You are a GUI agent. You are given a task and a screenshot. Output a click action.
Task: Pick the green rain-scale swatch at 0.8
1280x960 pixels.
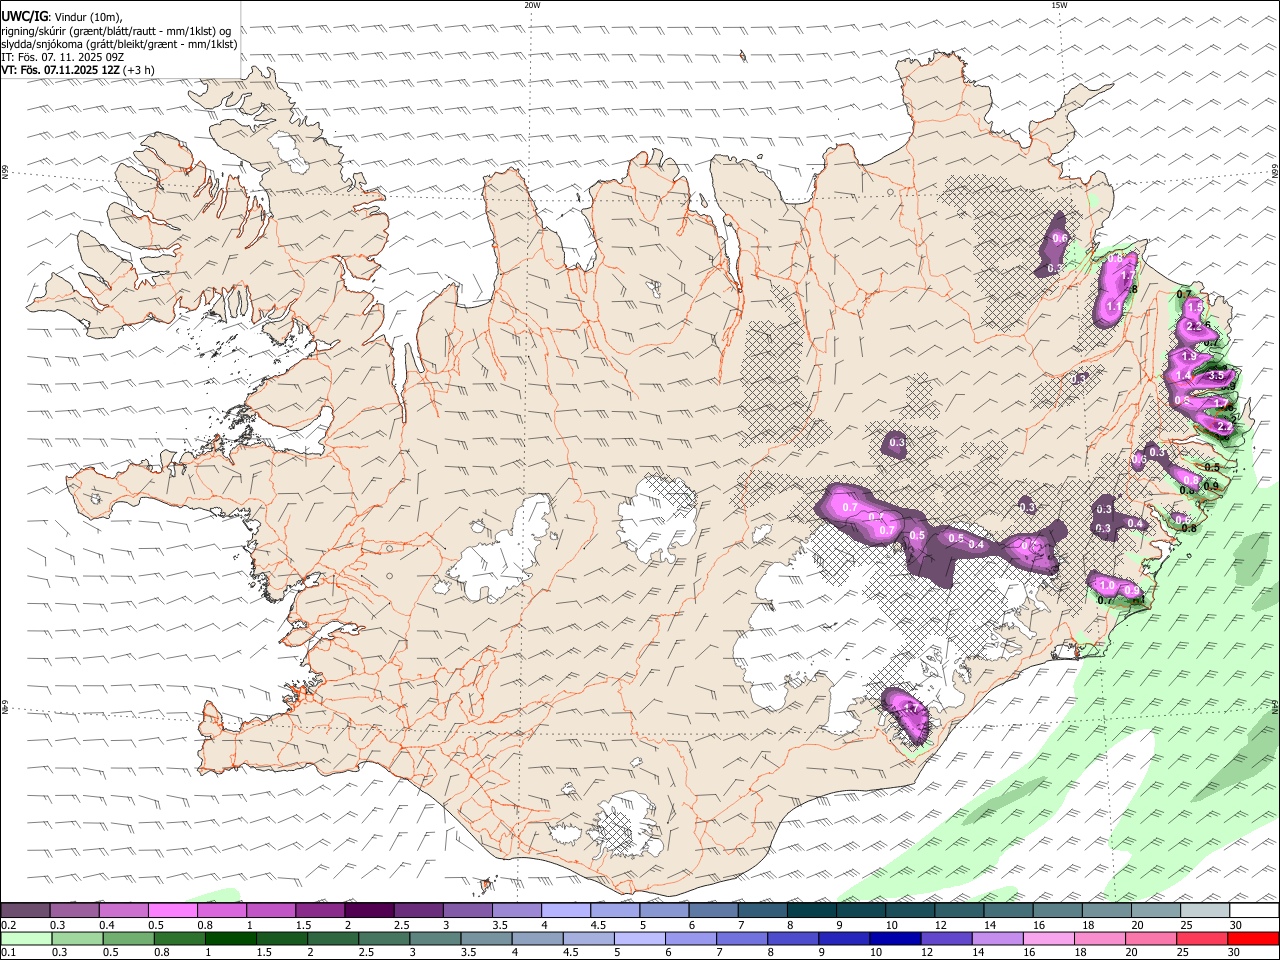click(x=179, y=939)
